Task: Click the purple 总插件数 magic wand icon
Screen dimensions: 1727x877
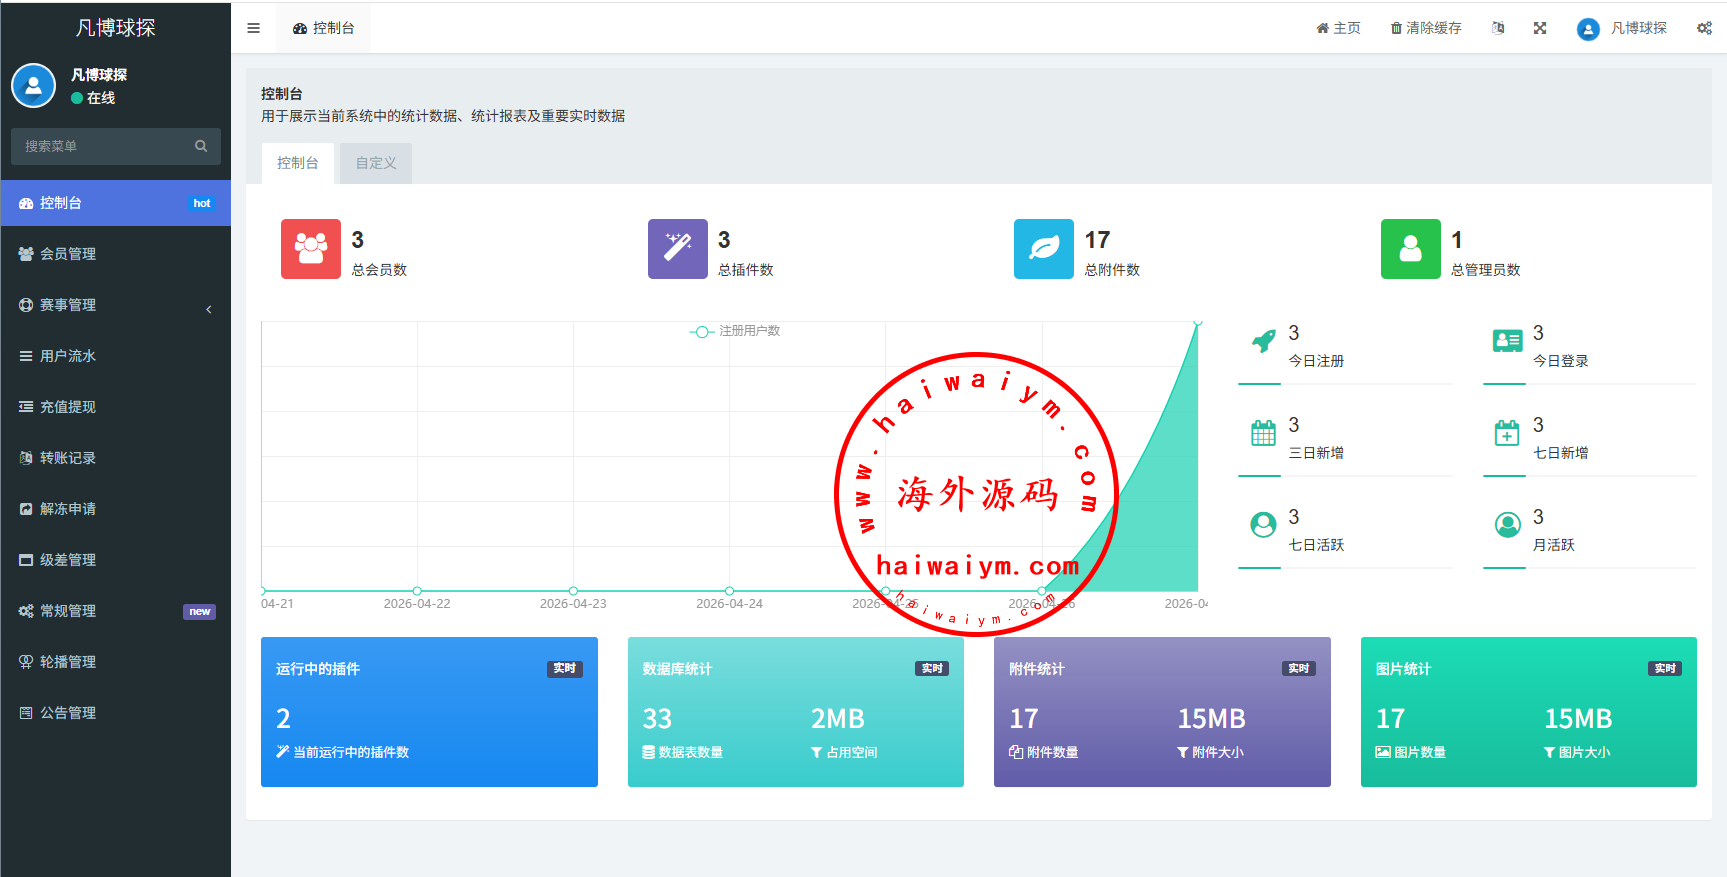Action: coord(677,249)
